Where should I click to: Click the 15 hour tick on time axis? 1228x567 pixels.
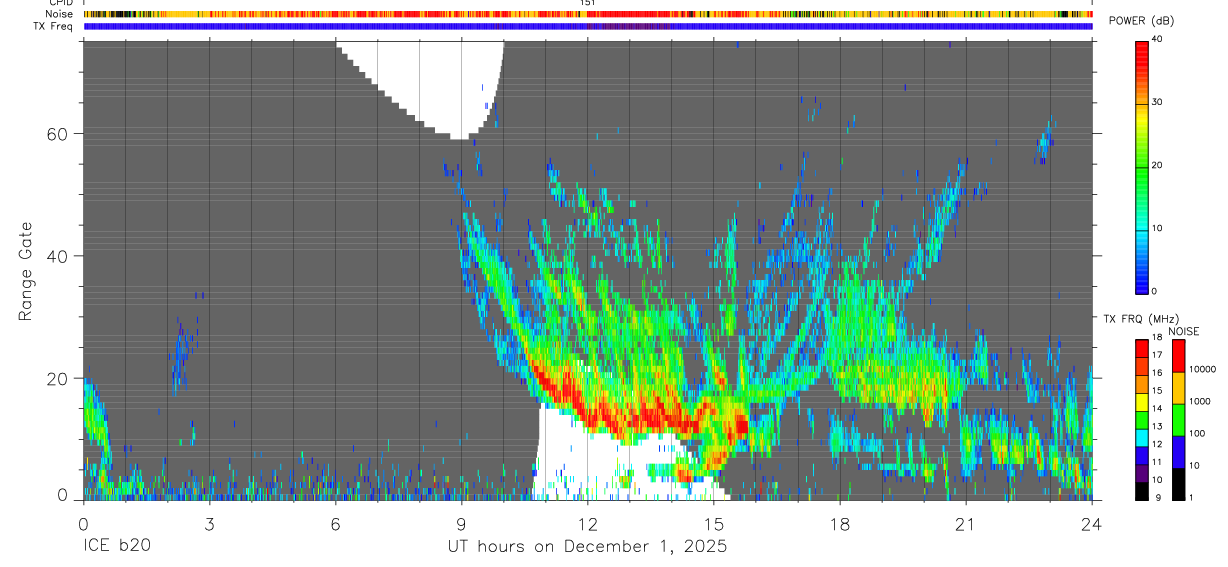click(x=714, y=523)
